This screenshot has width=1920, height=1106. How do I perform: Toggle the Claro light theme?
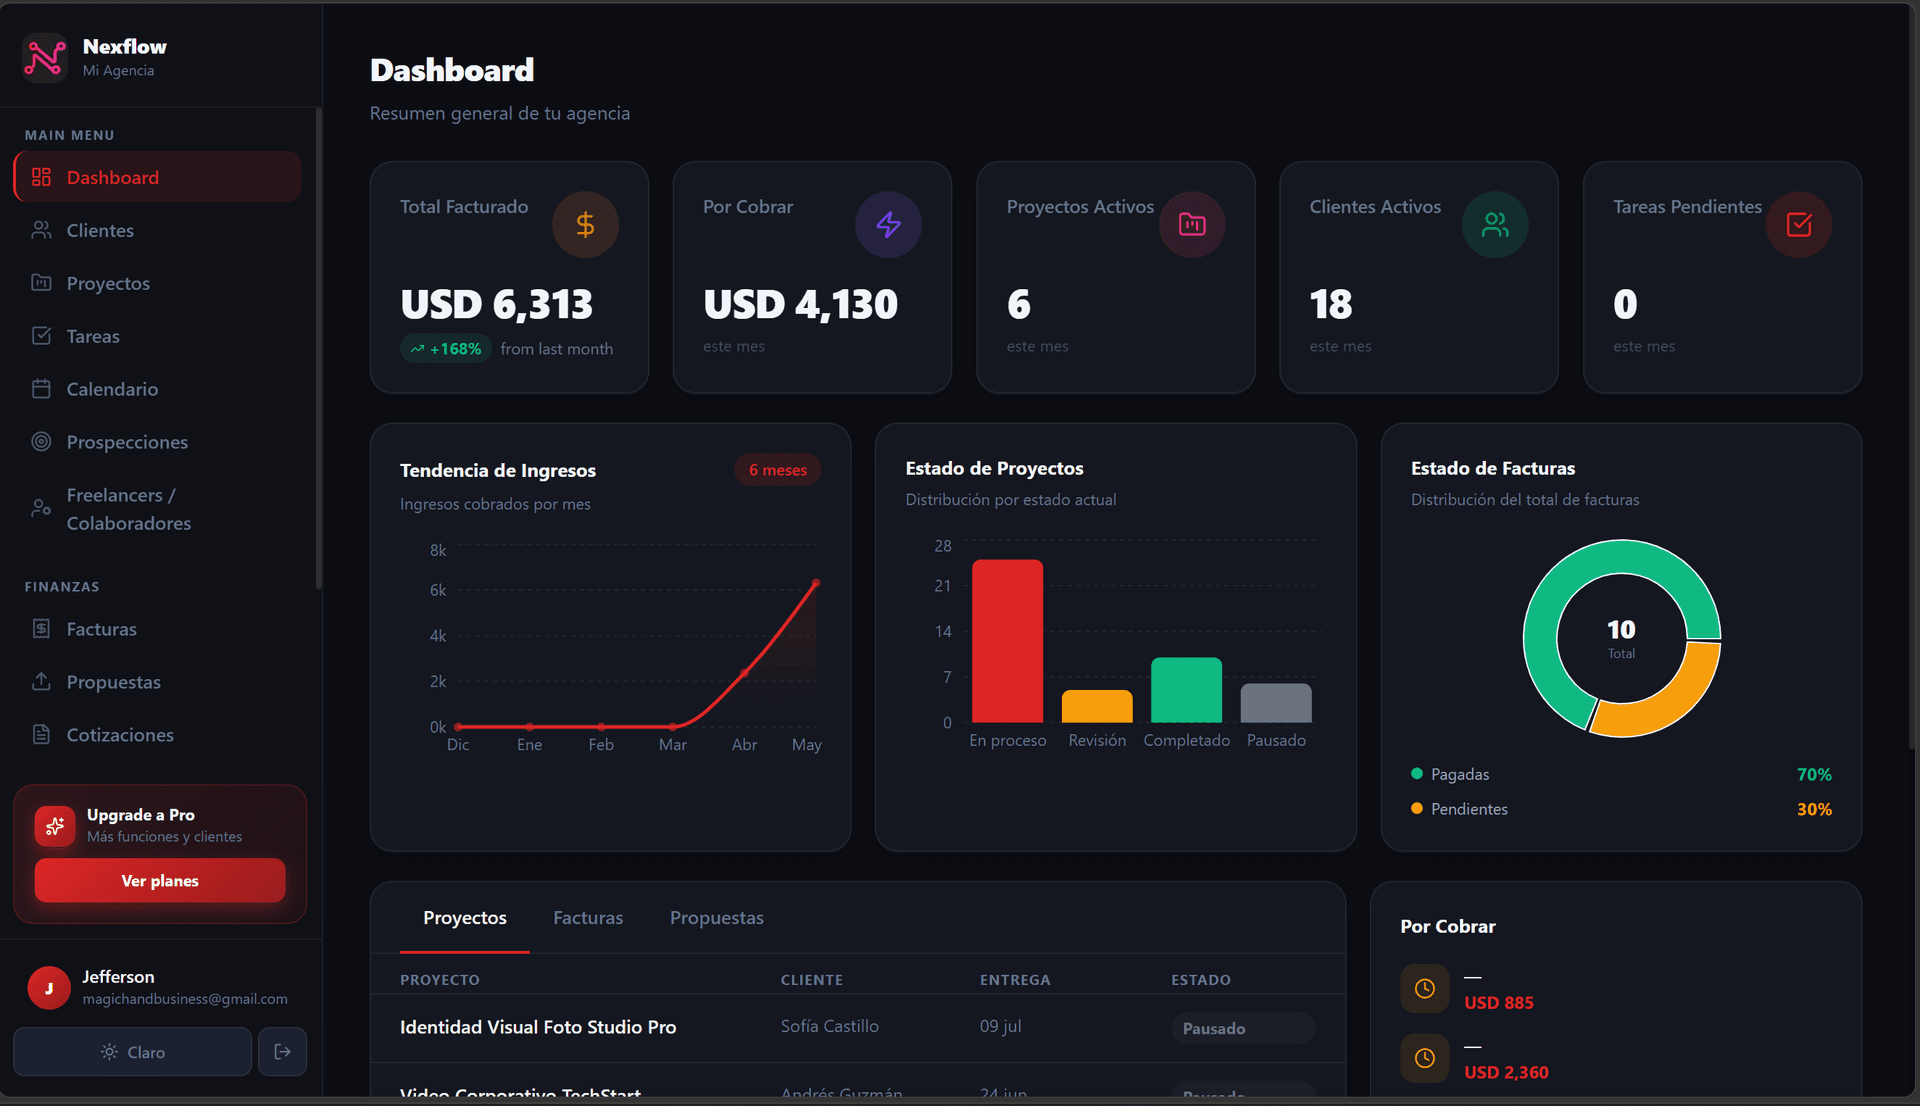pos(133,1052)
